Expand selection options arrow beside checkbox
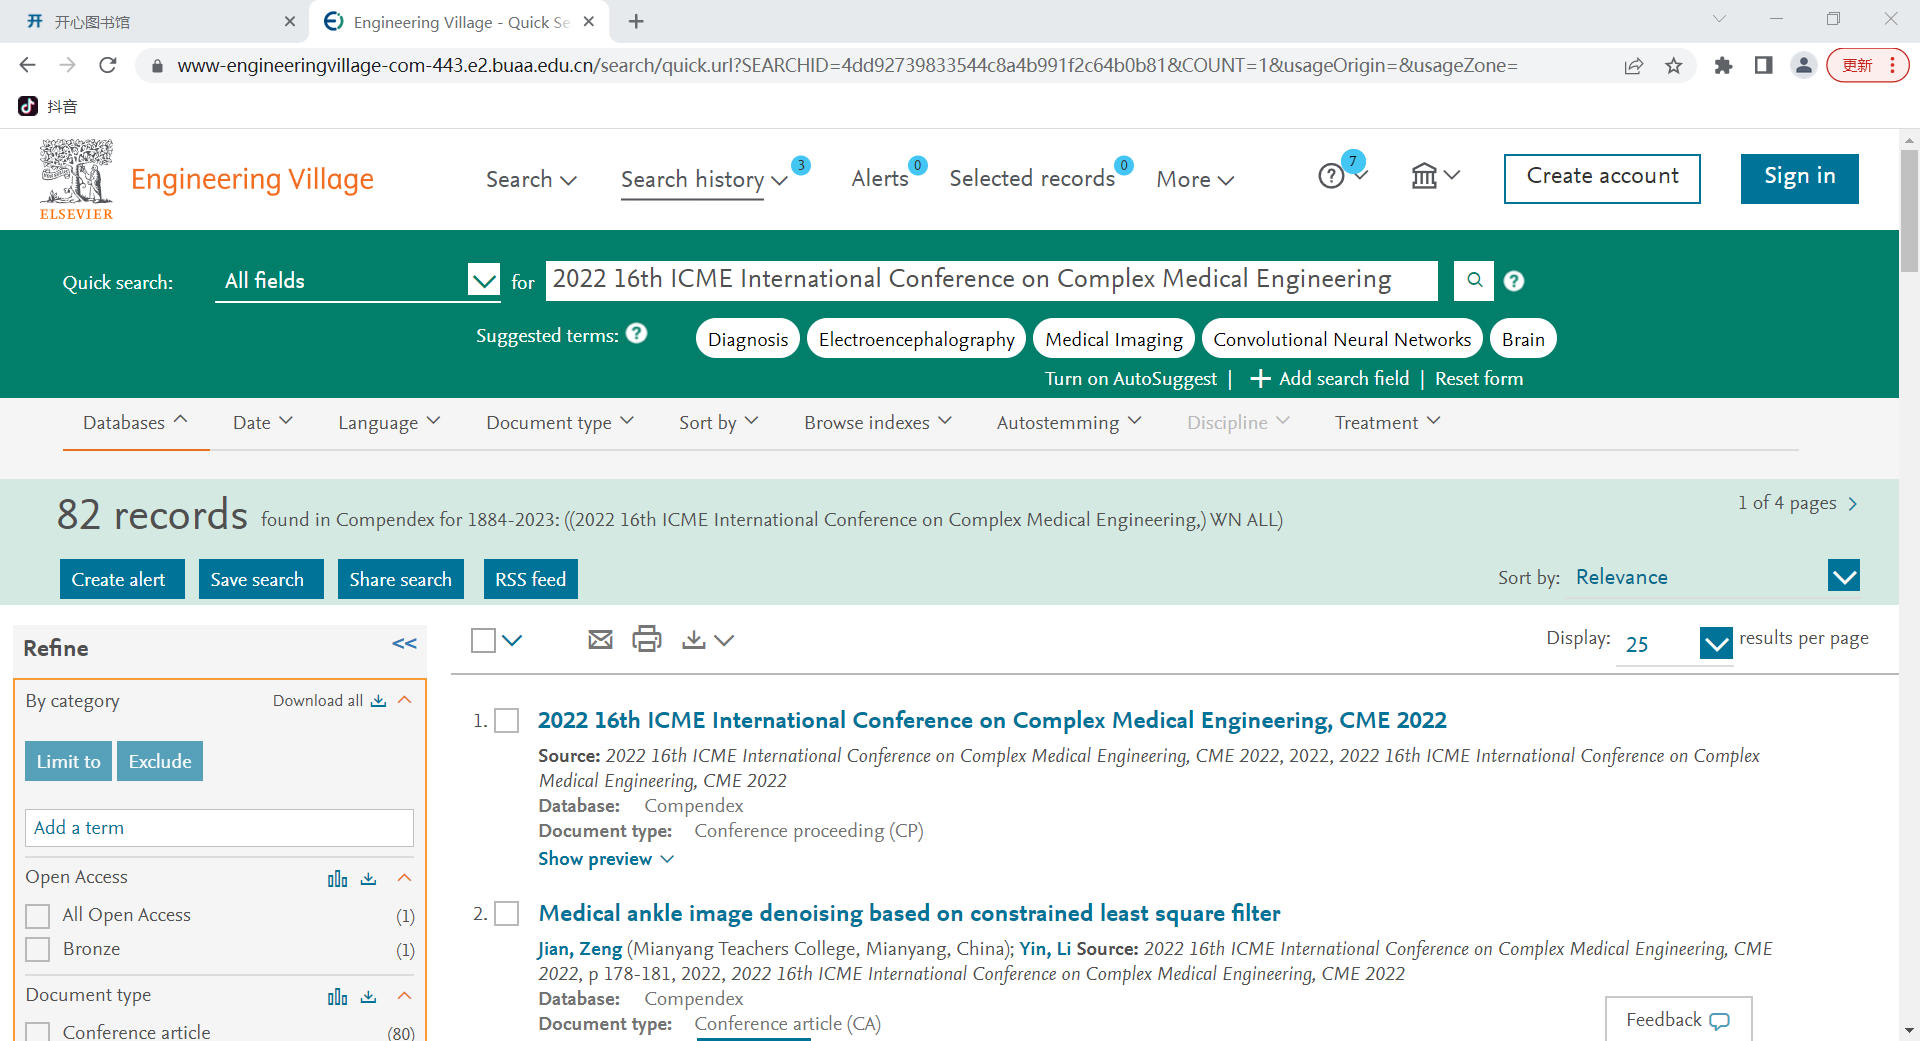Screen dimensions: 1920x1041 point(512,640)
